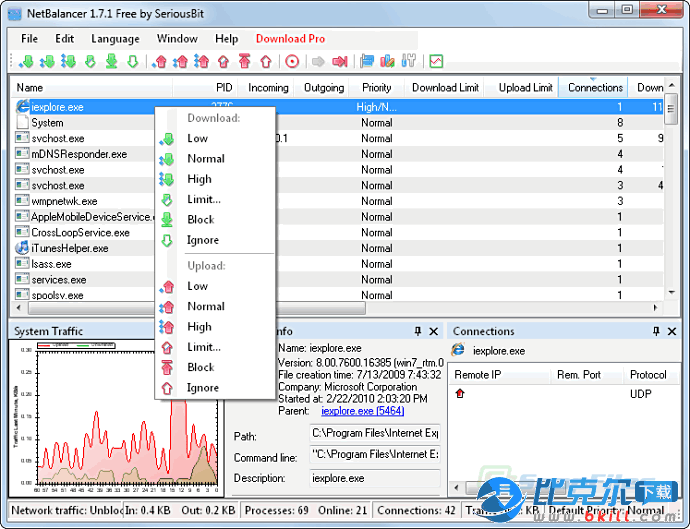Toggle the pin on the process info panel
The image size is (690, 529).
[x=417, y=331]
